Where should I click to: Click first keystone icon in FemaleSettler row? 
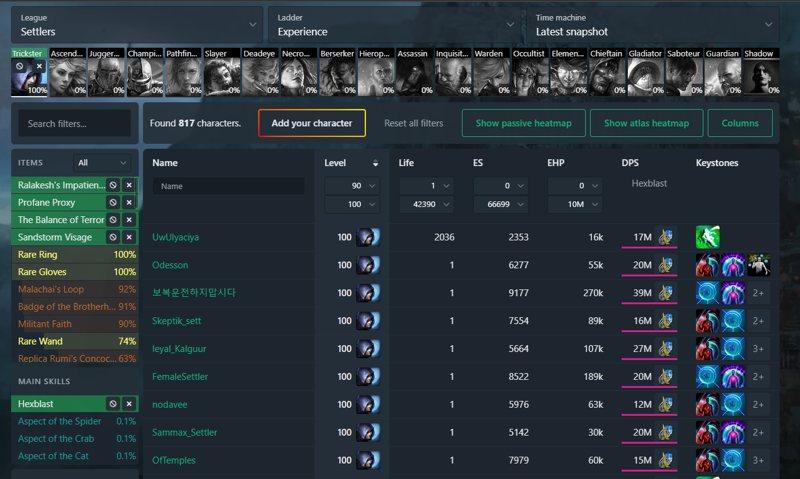708,376
